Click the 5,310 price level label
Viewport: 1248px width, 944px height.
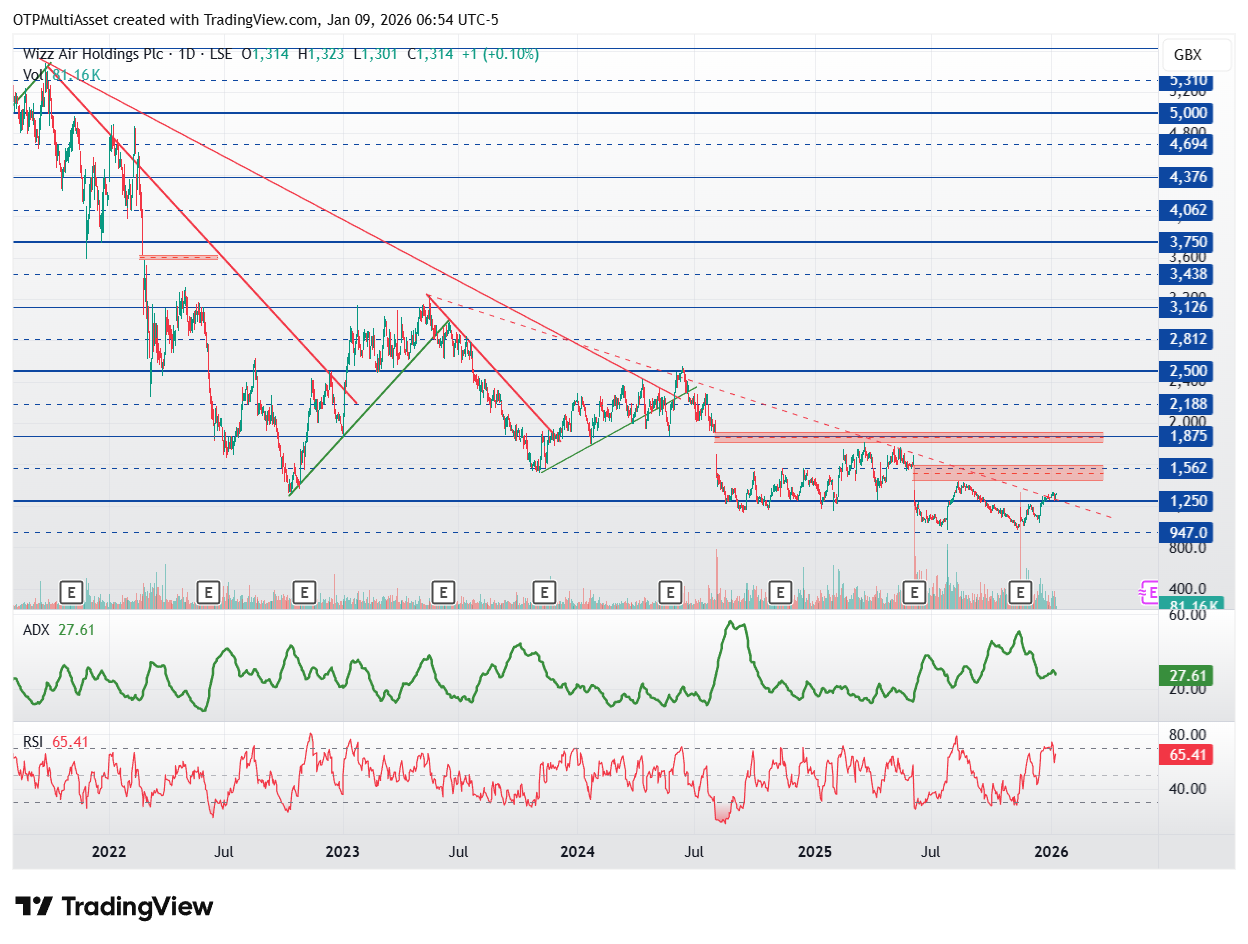(1185, 81)
